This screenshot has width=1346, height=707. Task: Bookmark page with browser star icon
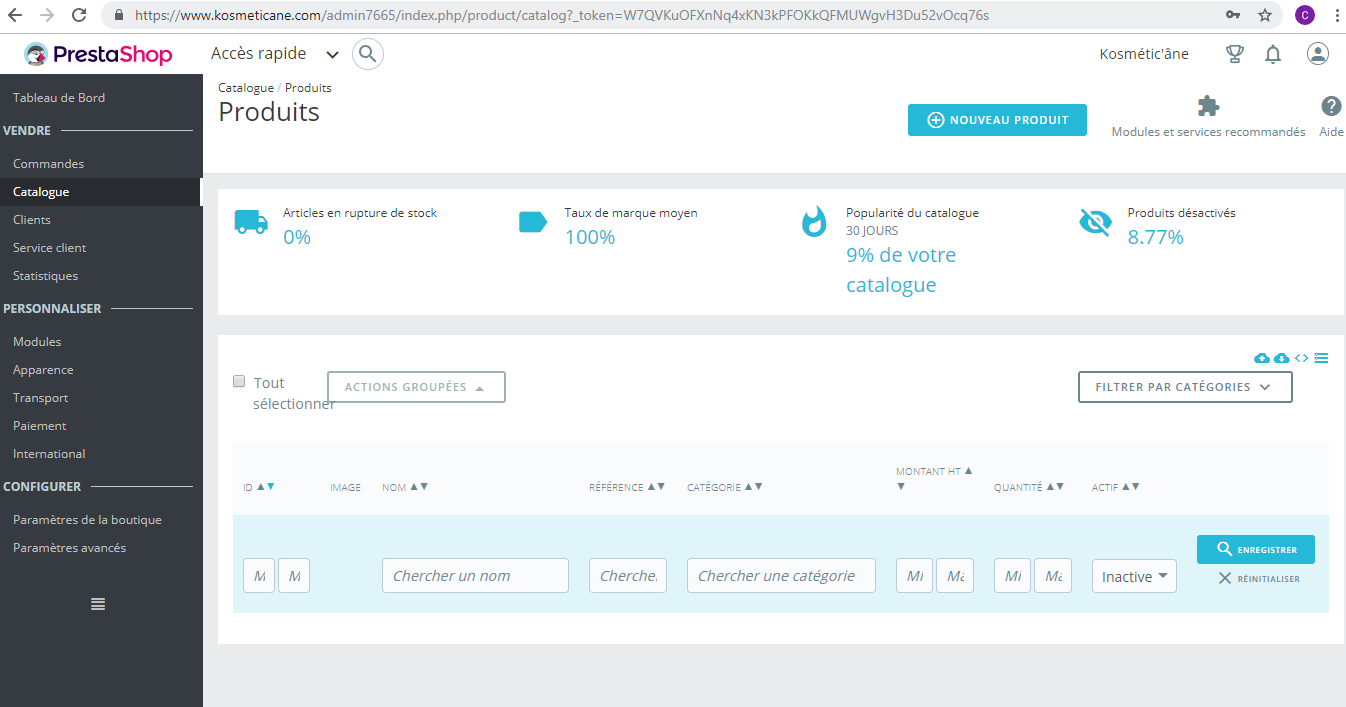pyautogui.click(x=1265, y=15)
